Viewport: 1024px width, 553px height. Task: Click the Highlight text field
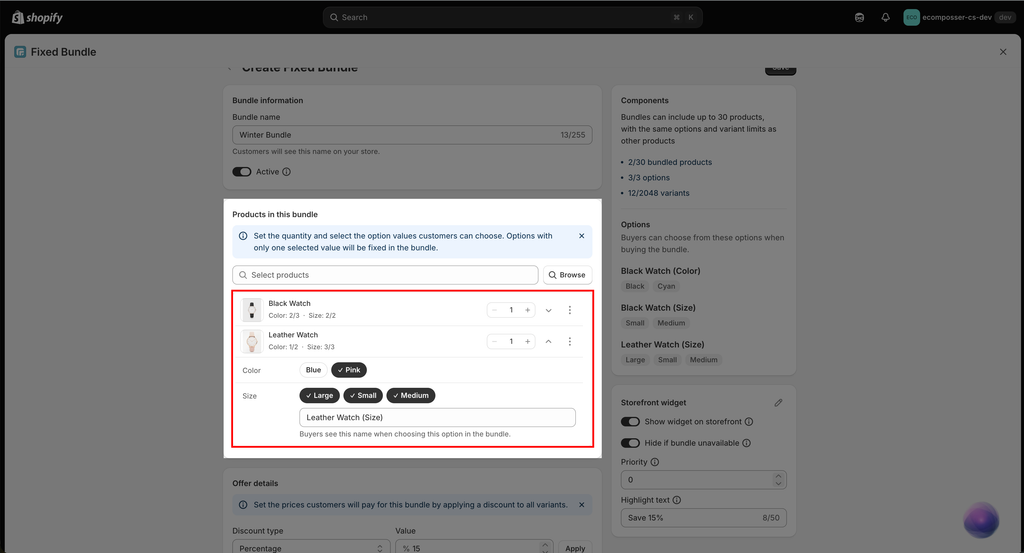click(x=703, y=518)
